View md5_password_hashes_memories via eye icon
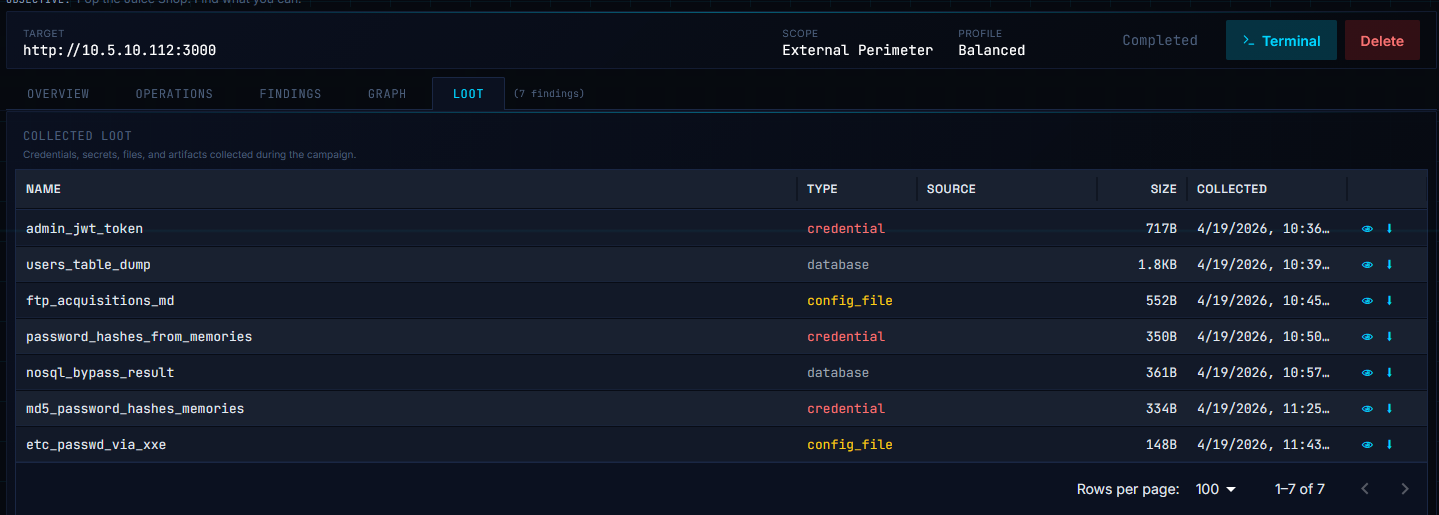This screenshot has height=515, width=1439. [1367, 409]
